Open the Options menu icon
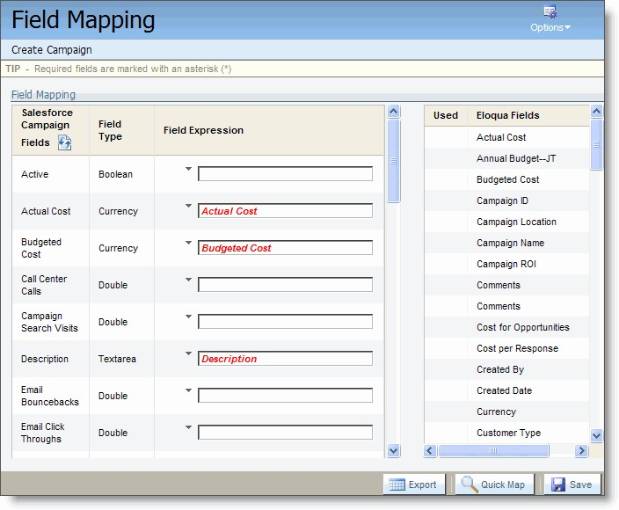619x510 pixels. click(x=550, y=12)
